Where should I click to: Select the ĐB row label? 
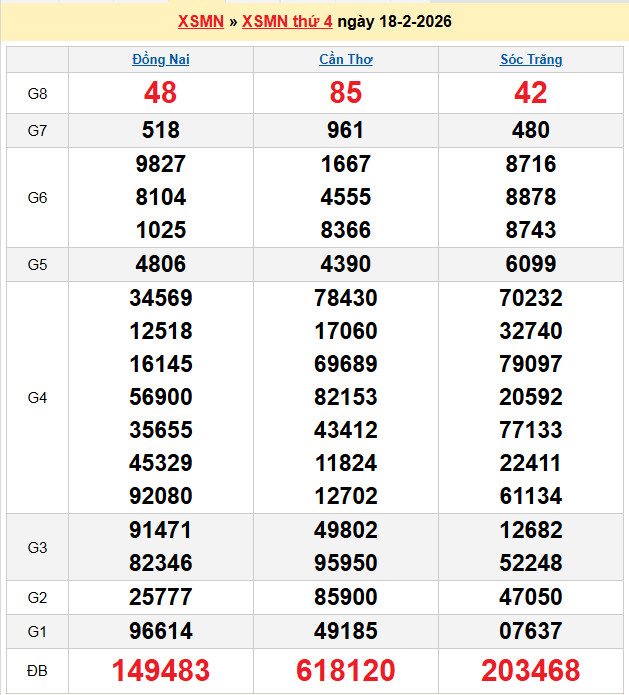38,670
